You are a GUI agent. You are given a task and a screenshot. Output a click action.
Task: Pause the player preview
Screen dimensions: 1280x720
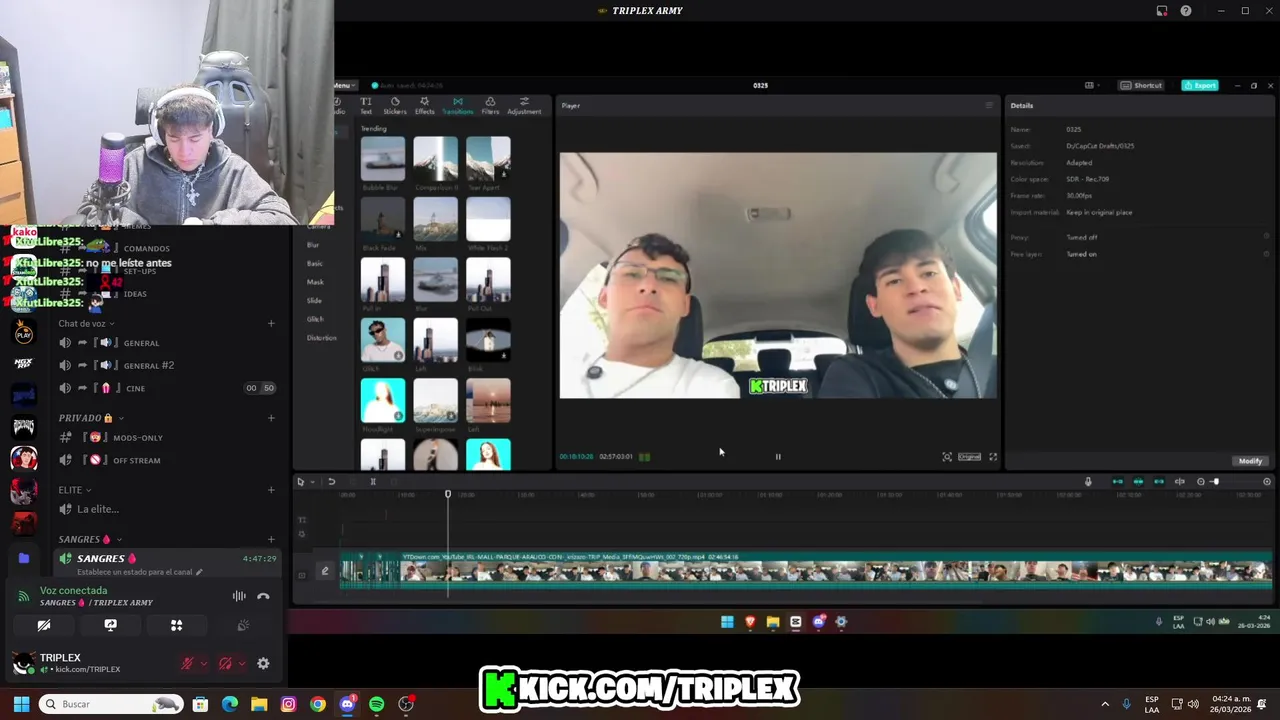[x=778, y=457]
